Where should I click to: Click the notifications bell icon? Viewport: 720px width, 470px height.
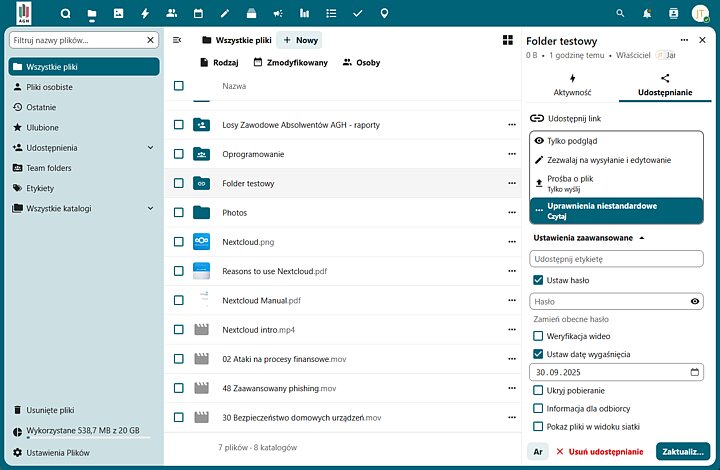[x=647, y=14]
